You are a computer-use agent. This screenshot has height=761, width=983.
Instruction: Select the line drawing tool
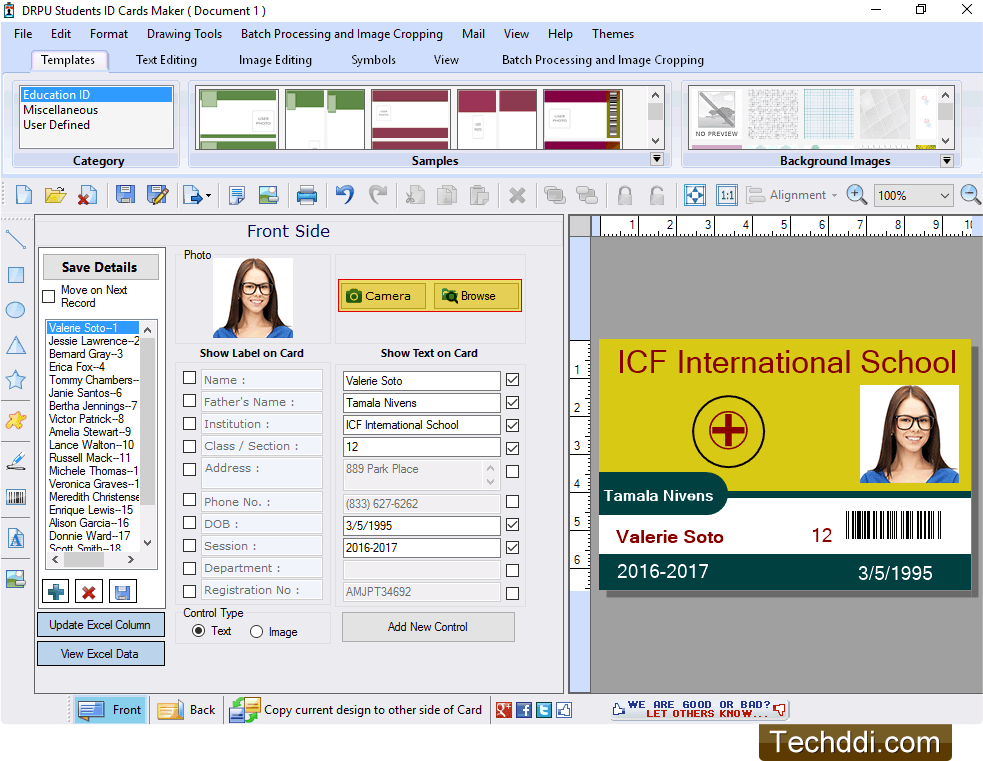(16, 239)
